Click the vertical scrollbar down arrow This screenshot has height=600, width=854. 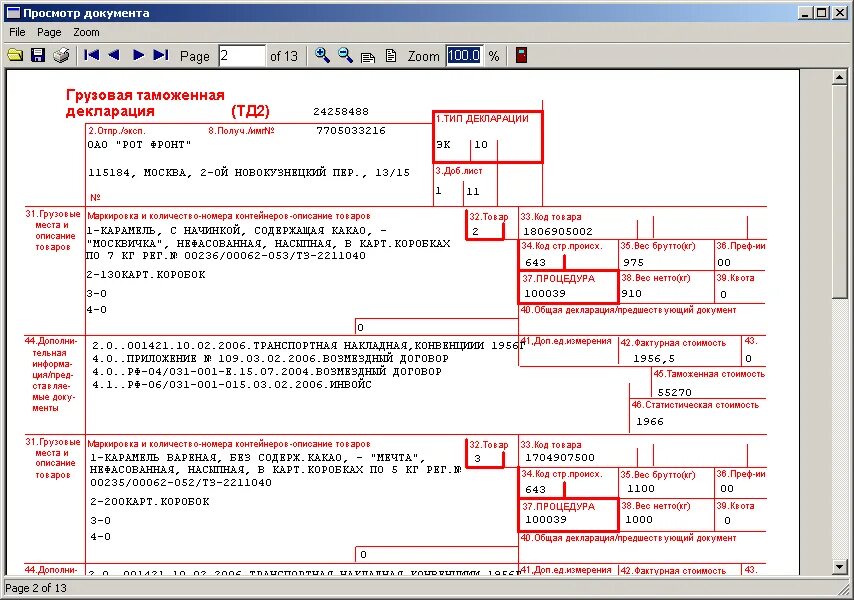pyautogui.click(x=839, y=567)
